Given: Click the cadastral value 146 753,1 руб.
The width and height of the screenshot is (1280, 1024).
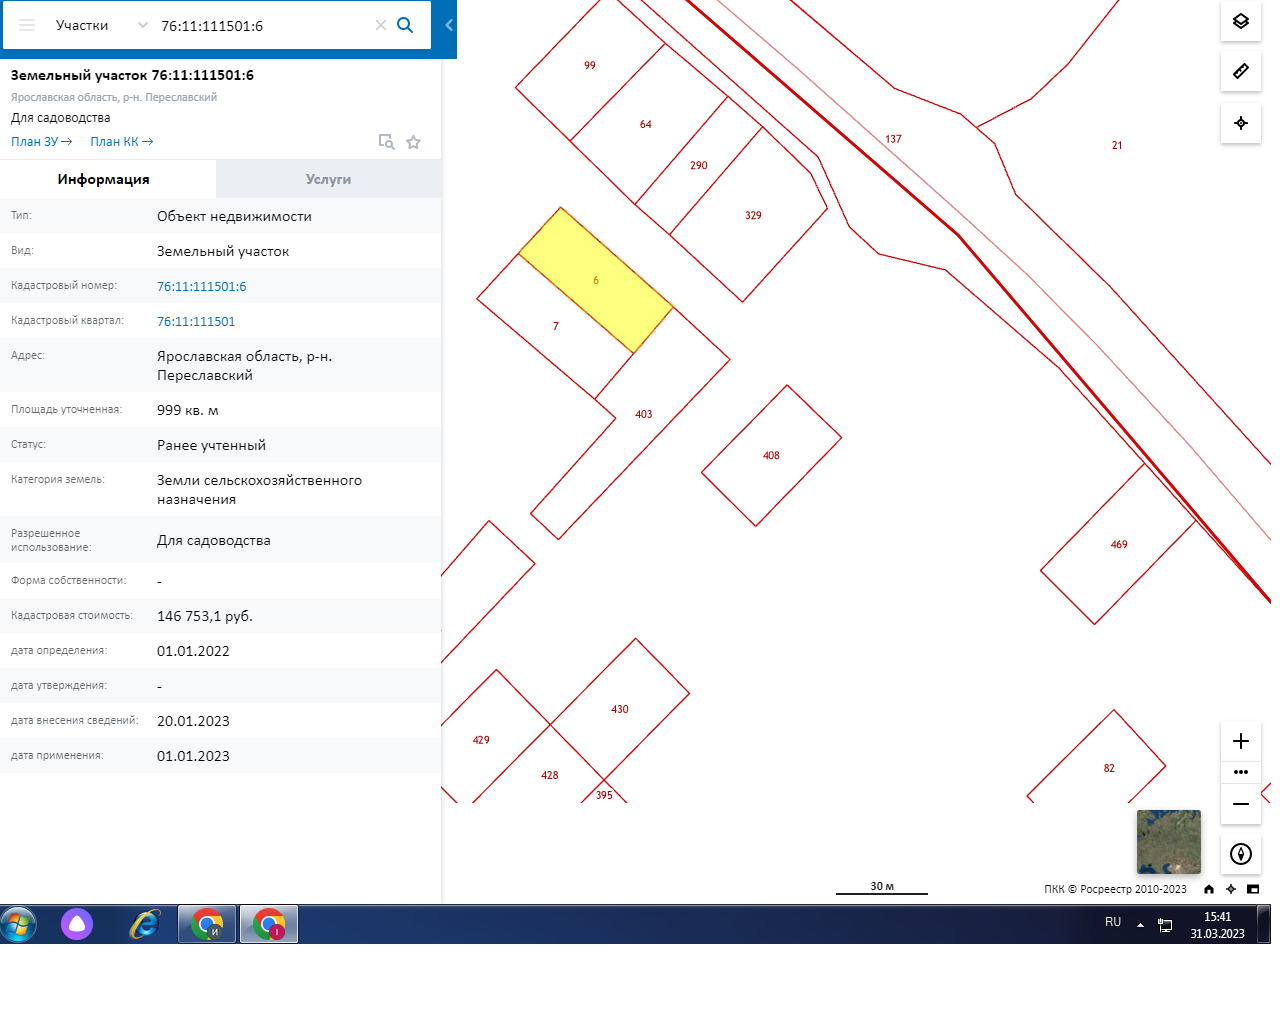Looking at the screenshot, I should 205,616.
